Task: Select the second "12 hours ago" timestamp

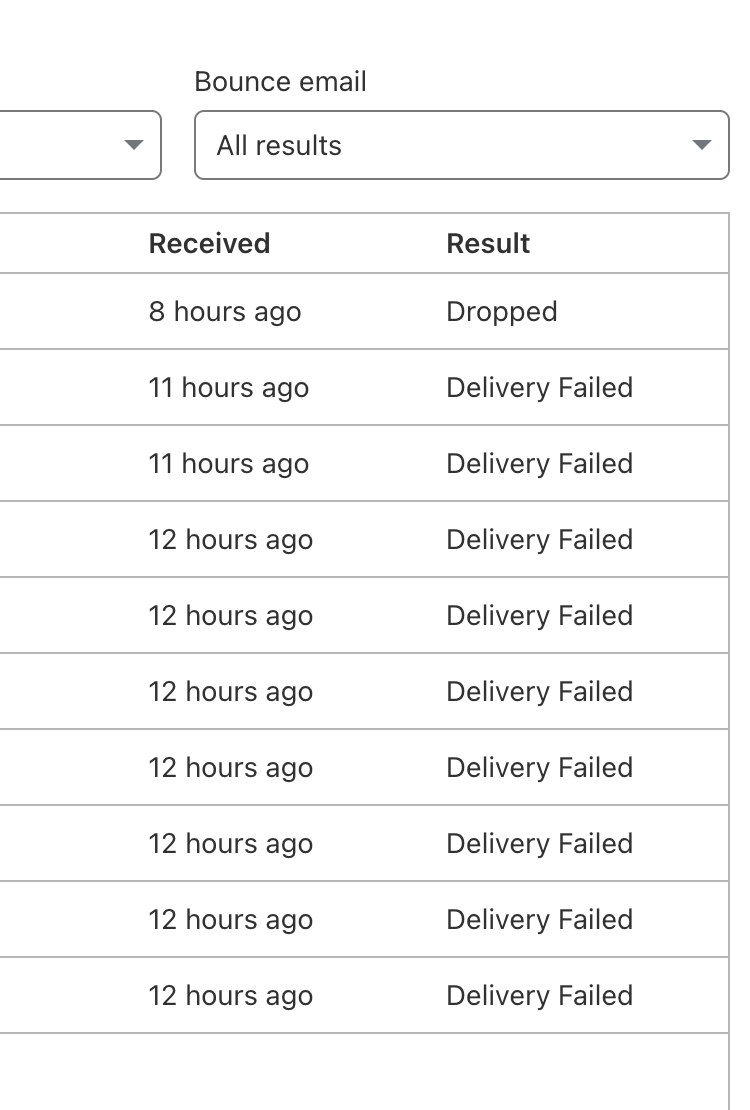Action: pos(231,615)
